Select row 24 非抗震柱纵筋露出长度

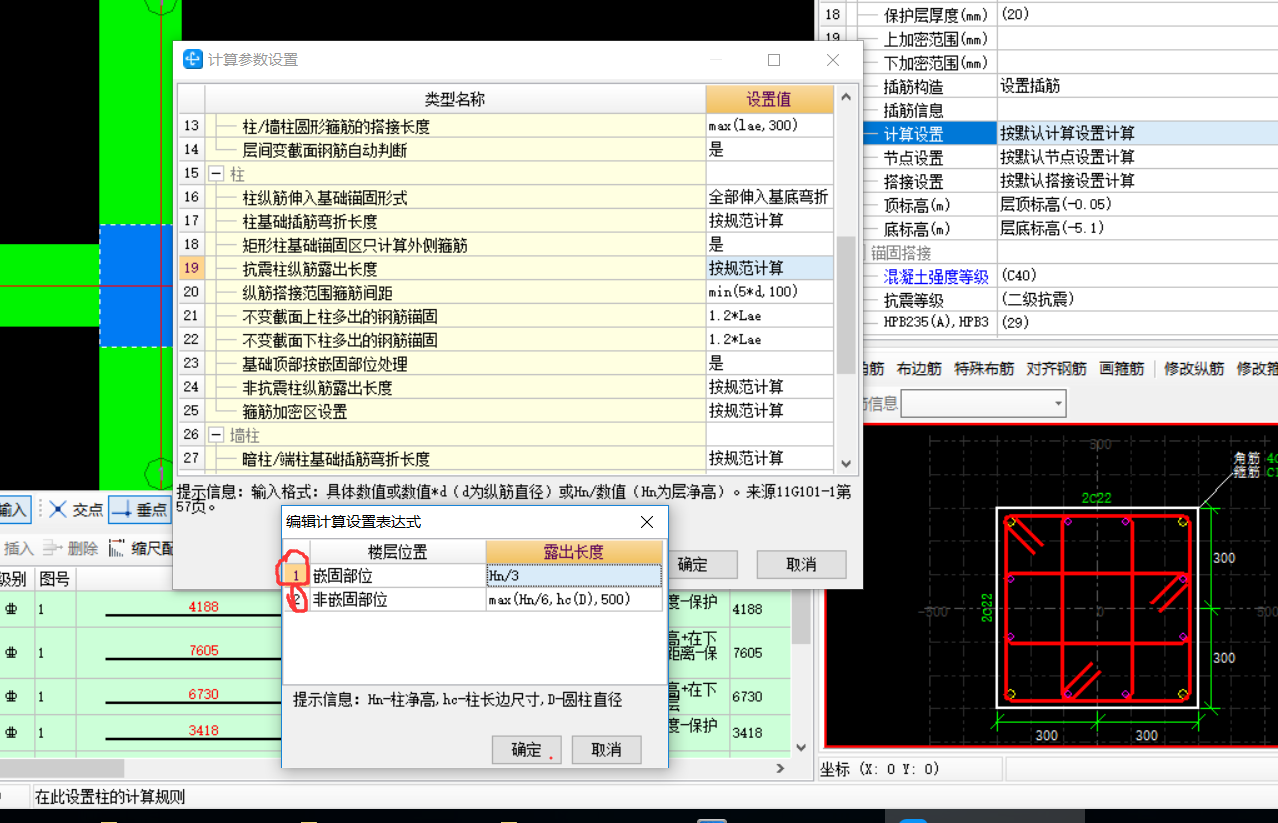coord(455,387)
